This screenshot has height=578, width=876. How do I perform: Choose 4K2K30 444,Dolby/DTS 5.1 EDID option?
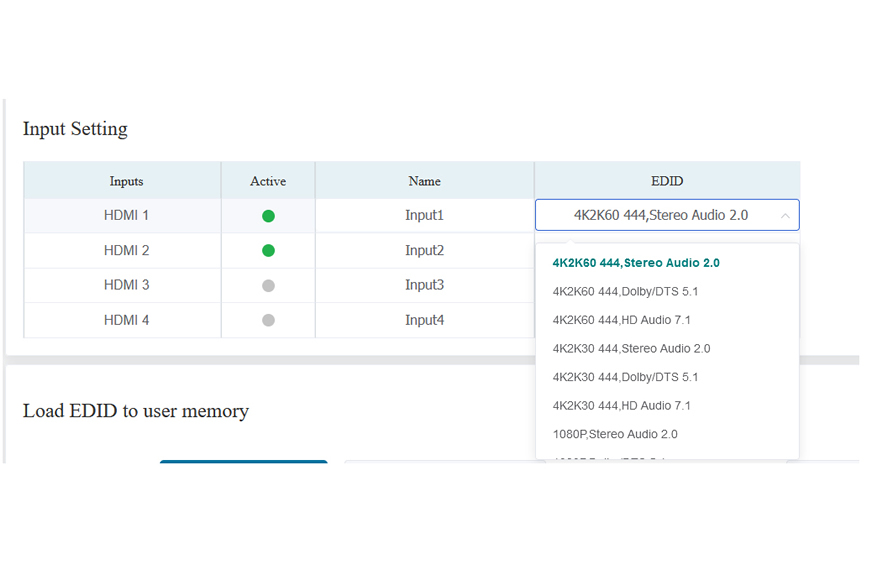pos(625,377)
